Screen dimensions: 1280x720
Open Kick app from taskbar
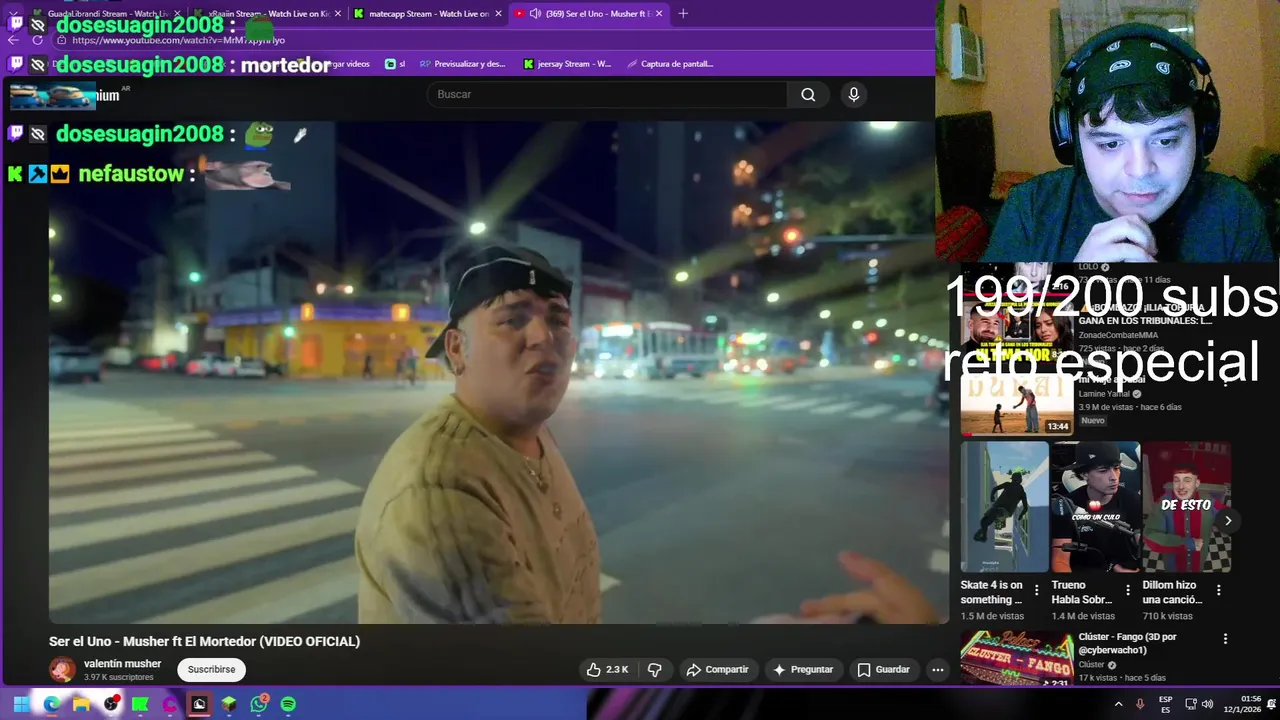[140, 704]
